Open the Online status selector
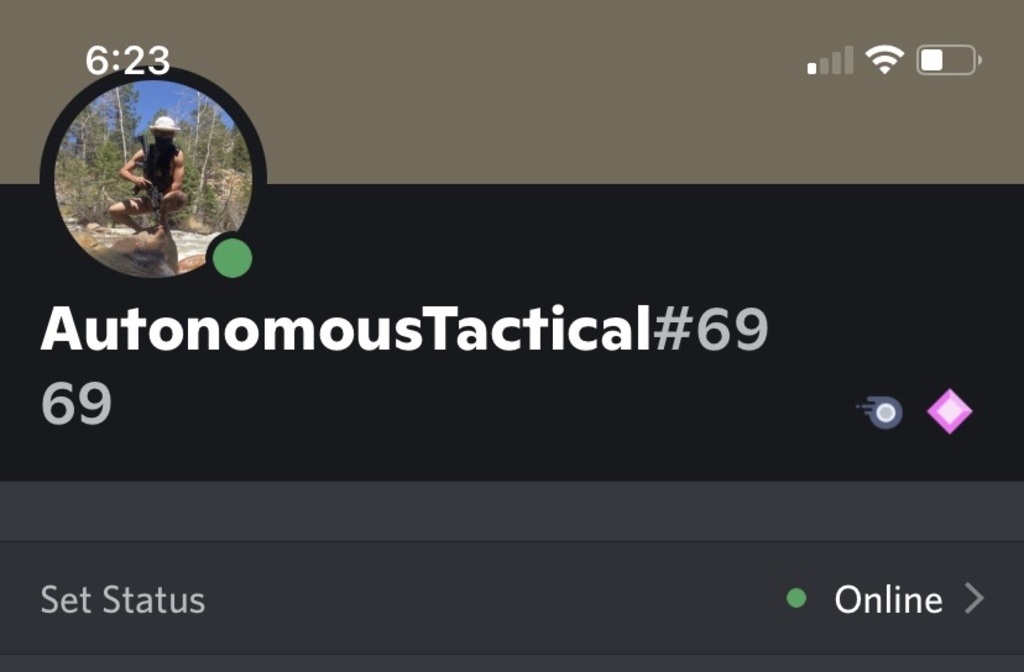 [x=888, y=600]
